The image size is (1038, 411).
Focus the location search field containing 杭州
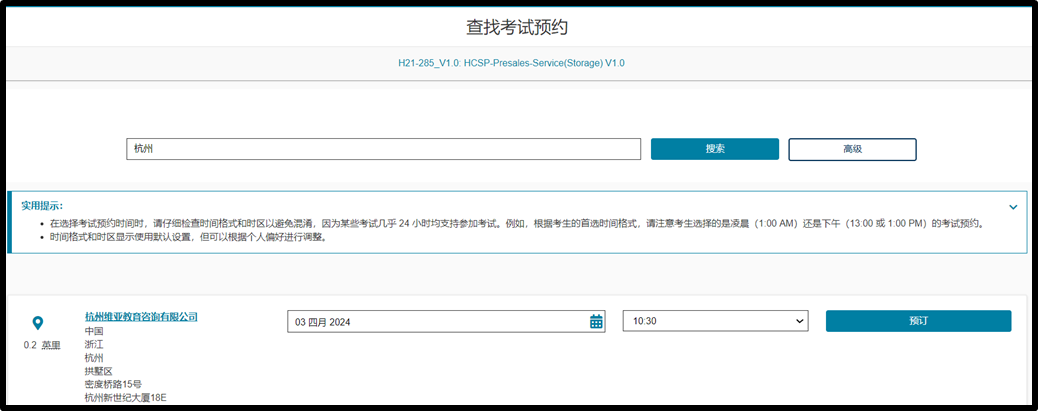point(383,149)
